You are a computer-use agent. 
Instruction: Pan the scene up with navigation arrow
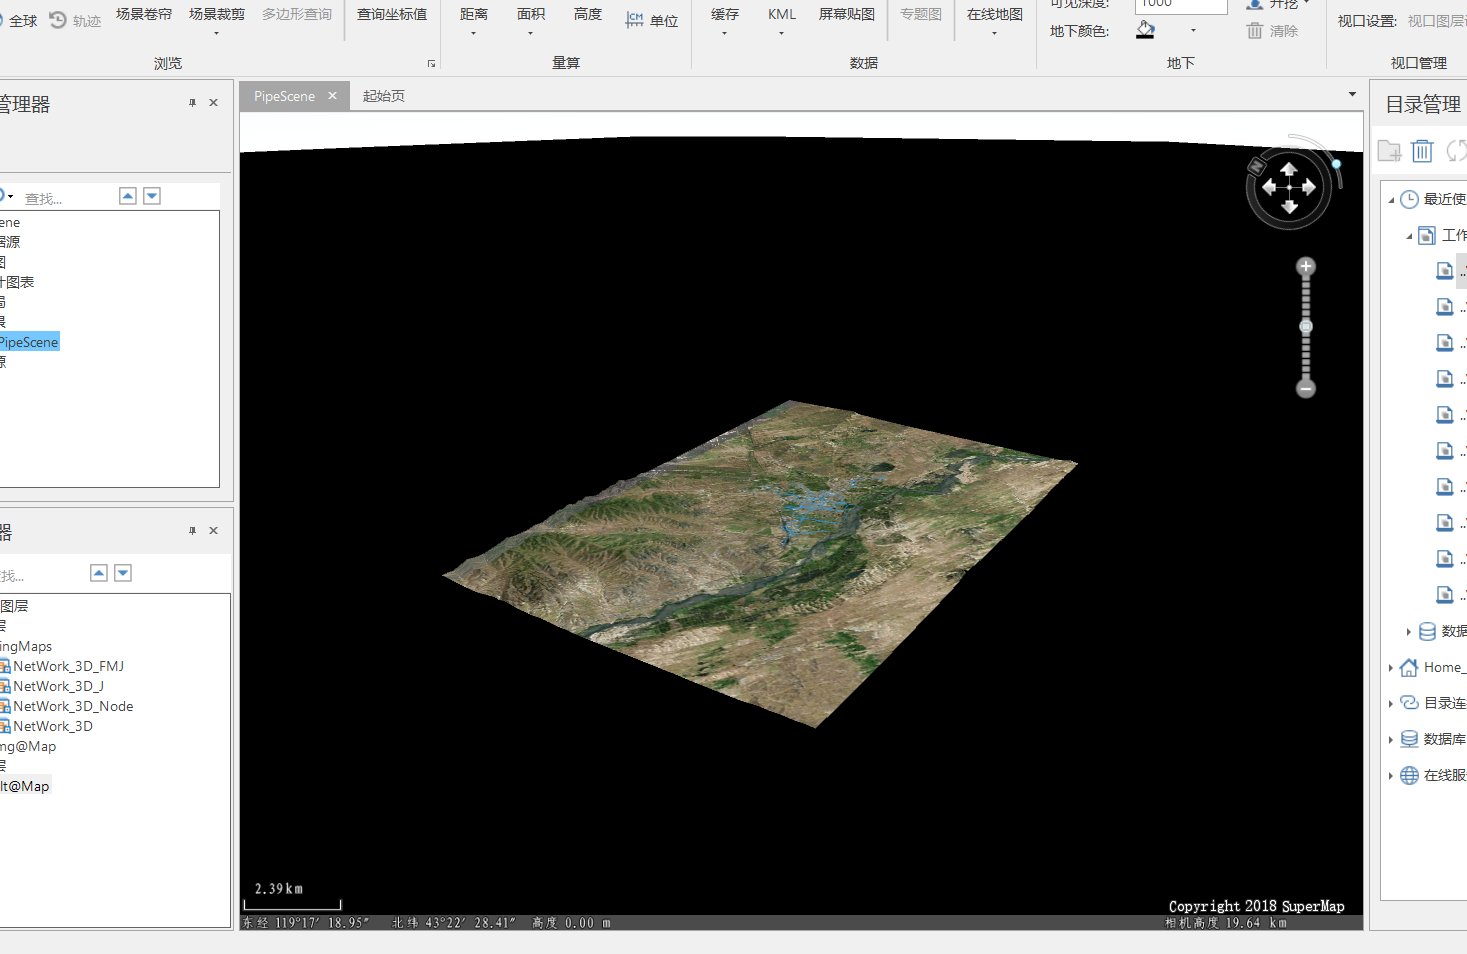click(x=1289, y=169)
